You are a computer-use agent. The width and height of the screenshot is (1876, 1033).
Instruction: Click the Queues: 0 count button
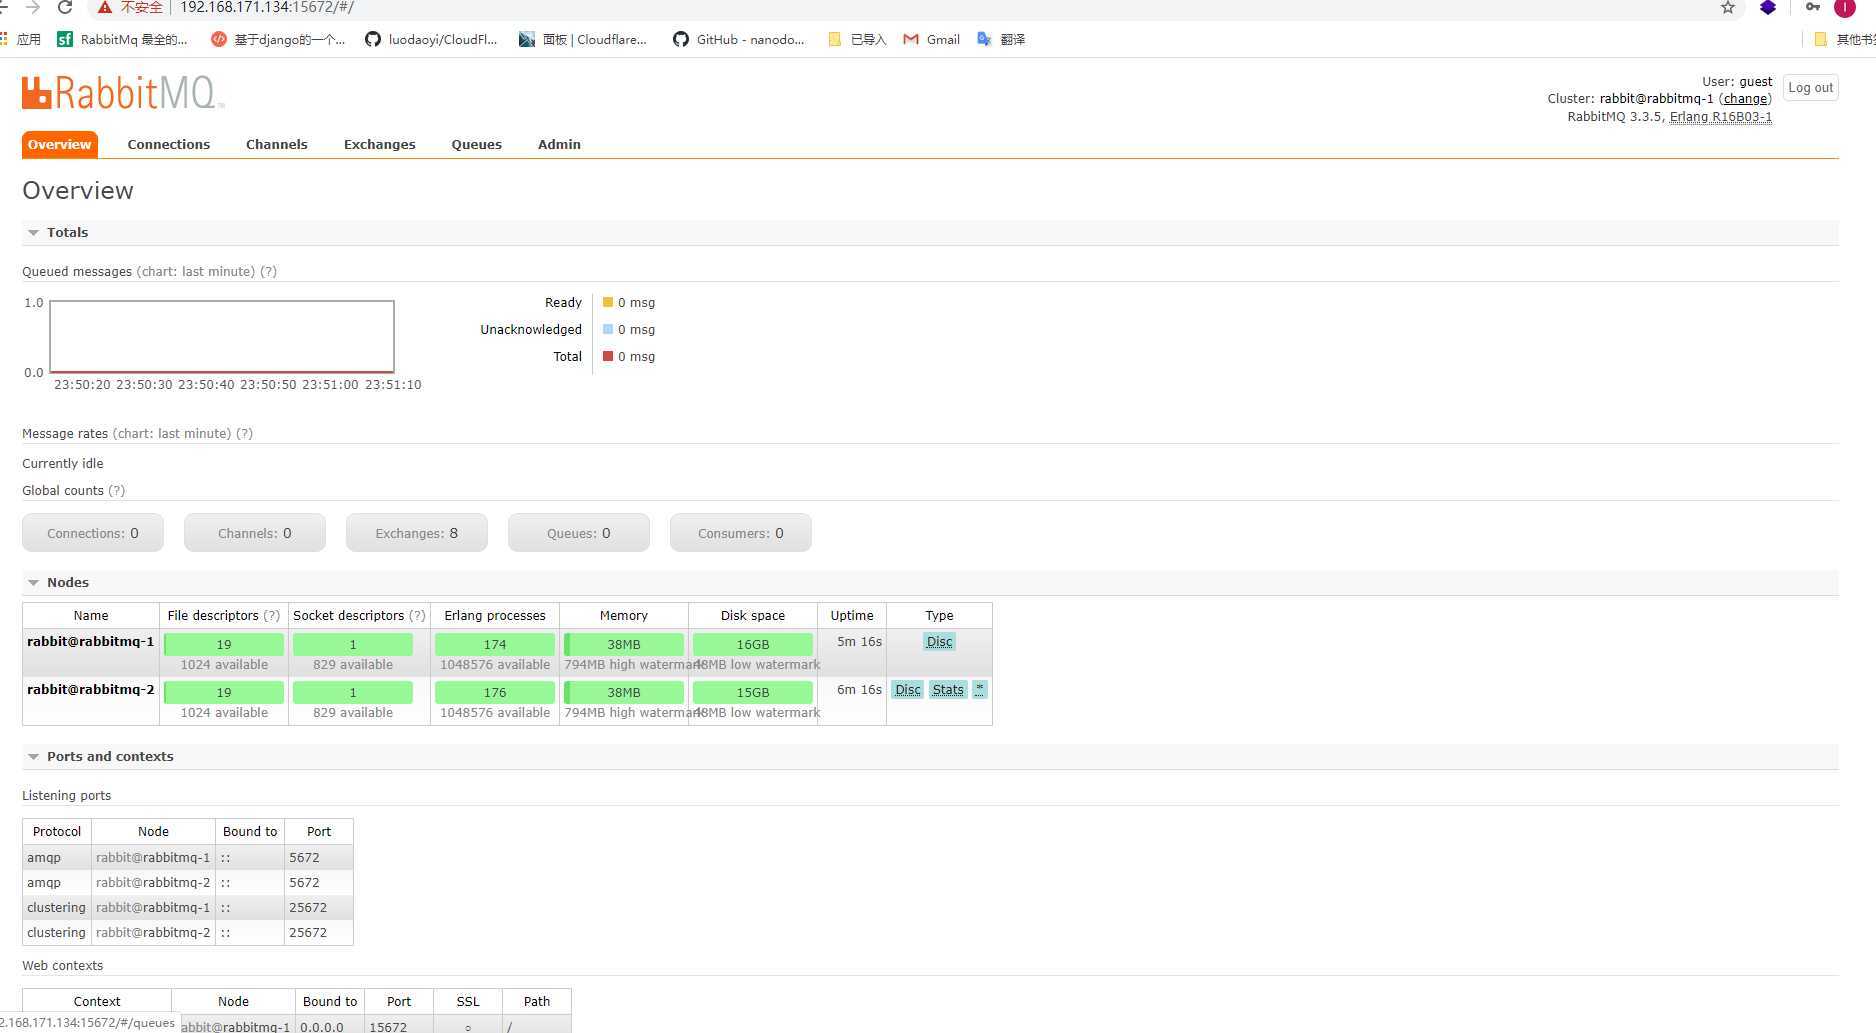[x=579, y=533]
